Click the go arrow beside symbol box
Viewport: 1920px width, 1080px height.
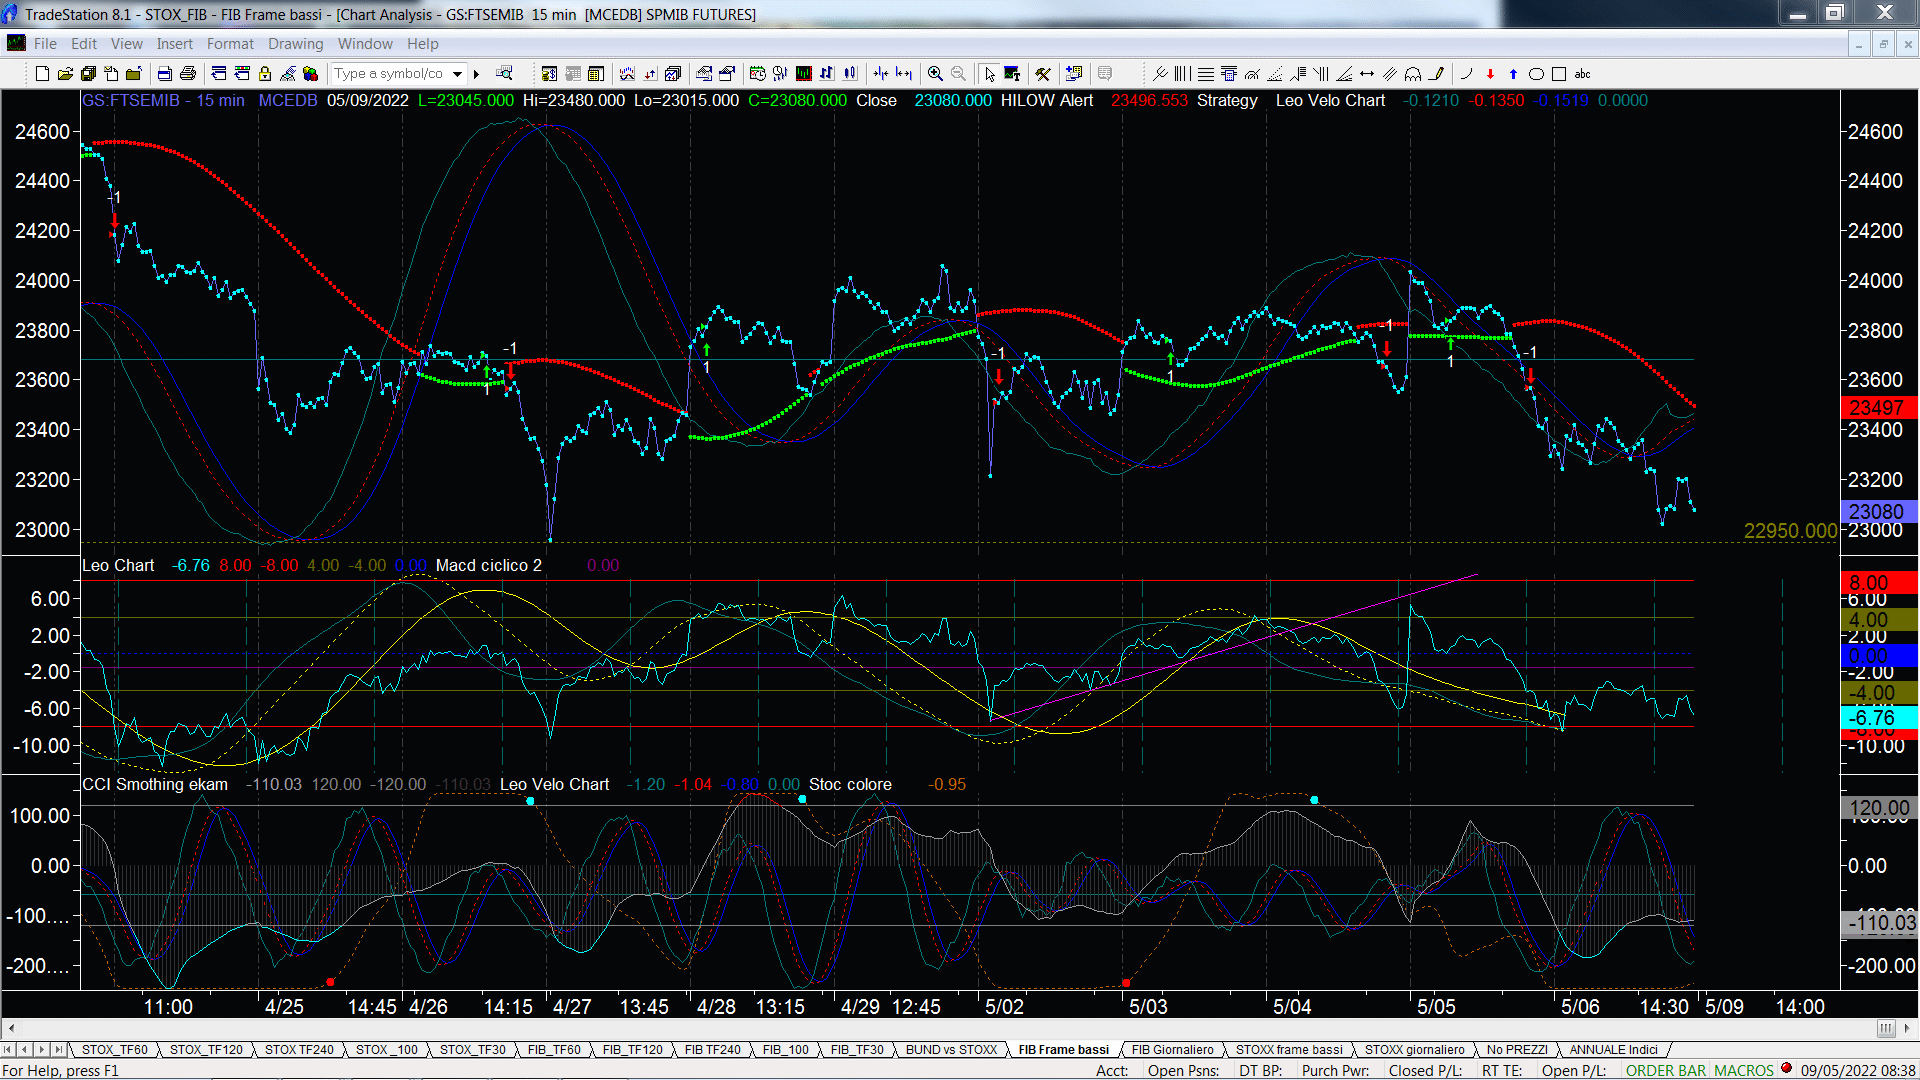click(476, 74)
